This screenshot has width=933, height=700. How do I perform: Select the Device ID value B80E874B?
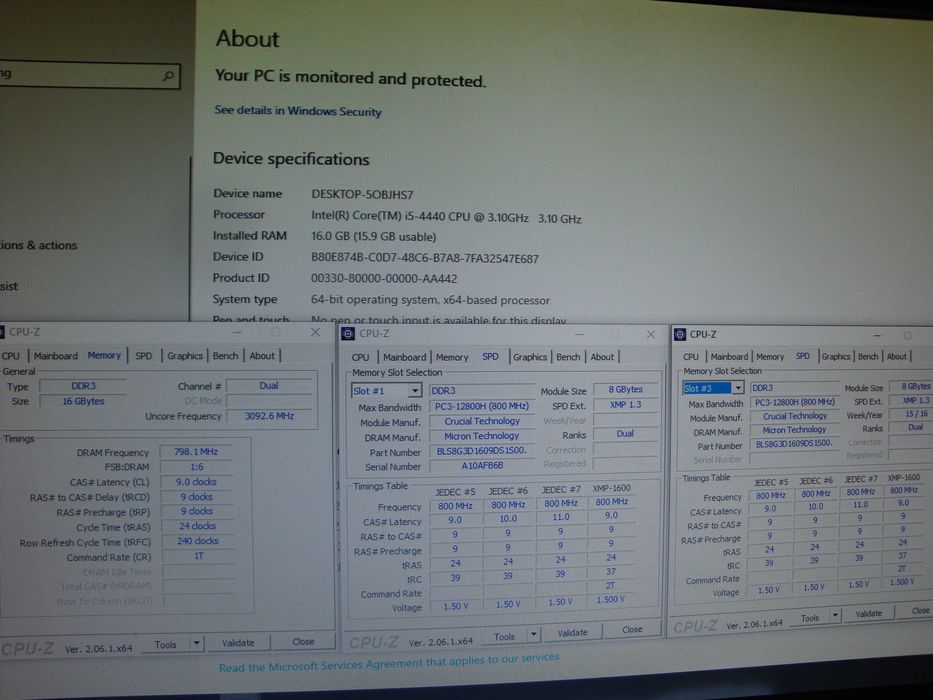click(425, 258)
